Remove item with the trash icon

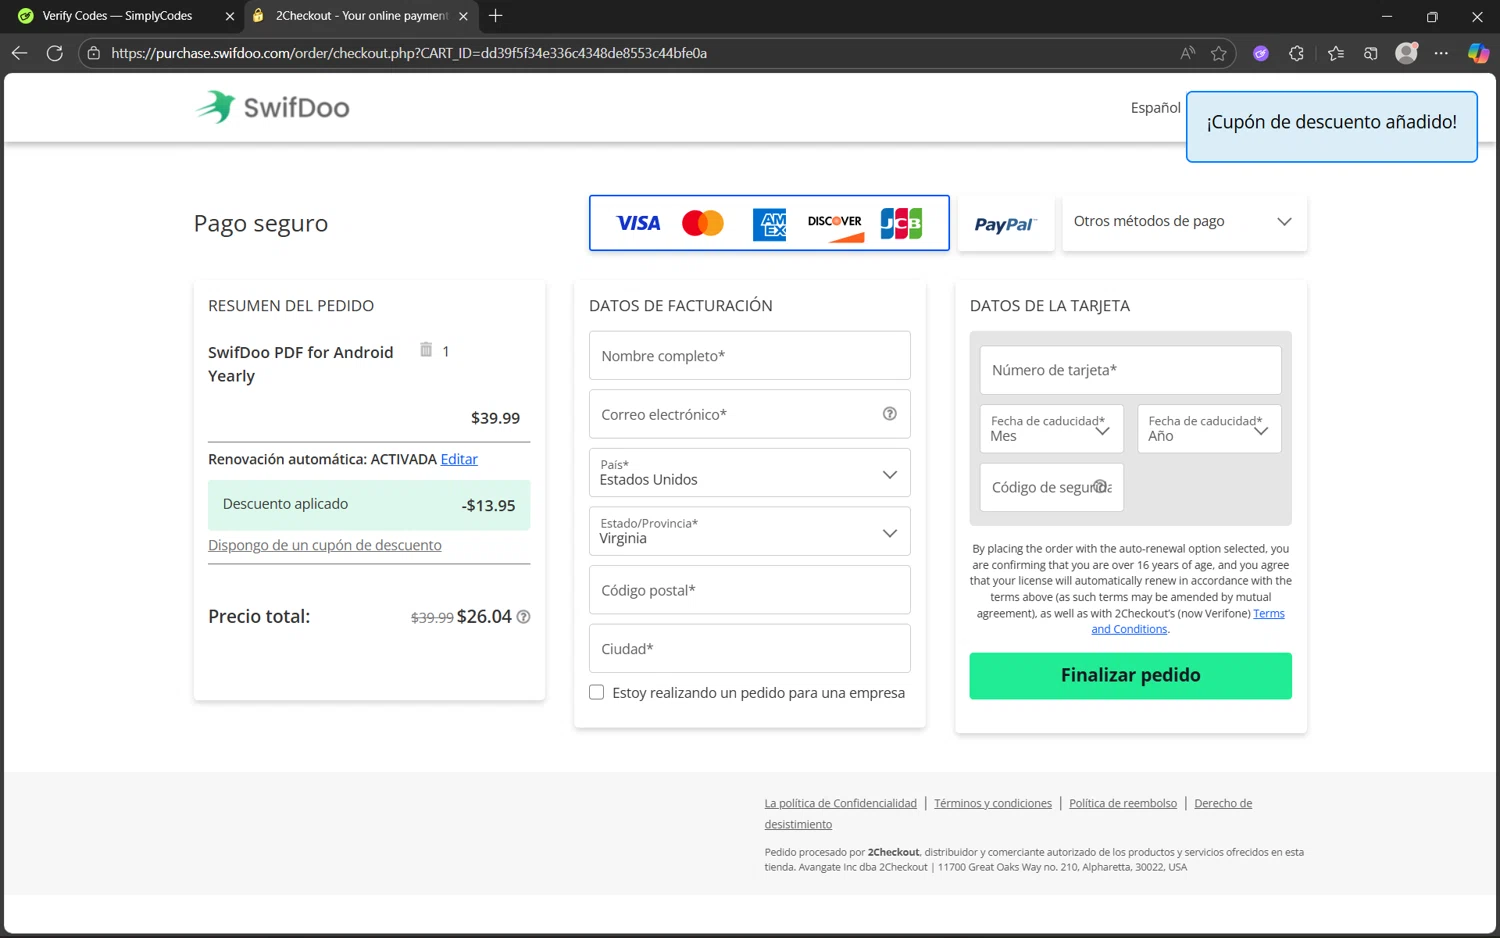click(426, 350)
